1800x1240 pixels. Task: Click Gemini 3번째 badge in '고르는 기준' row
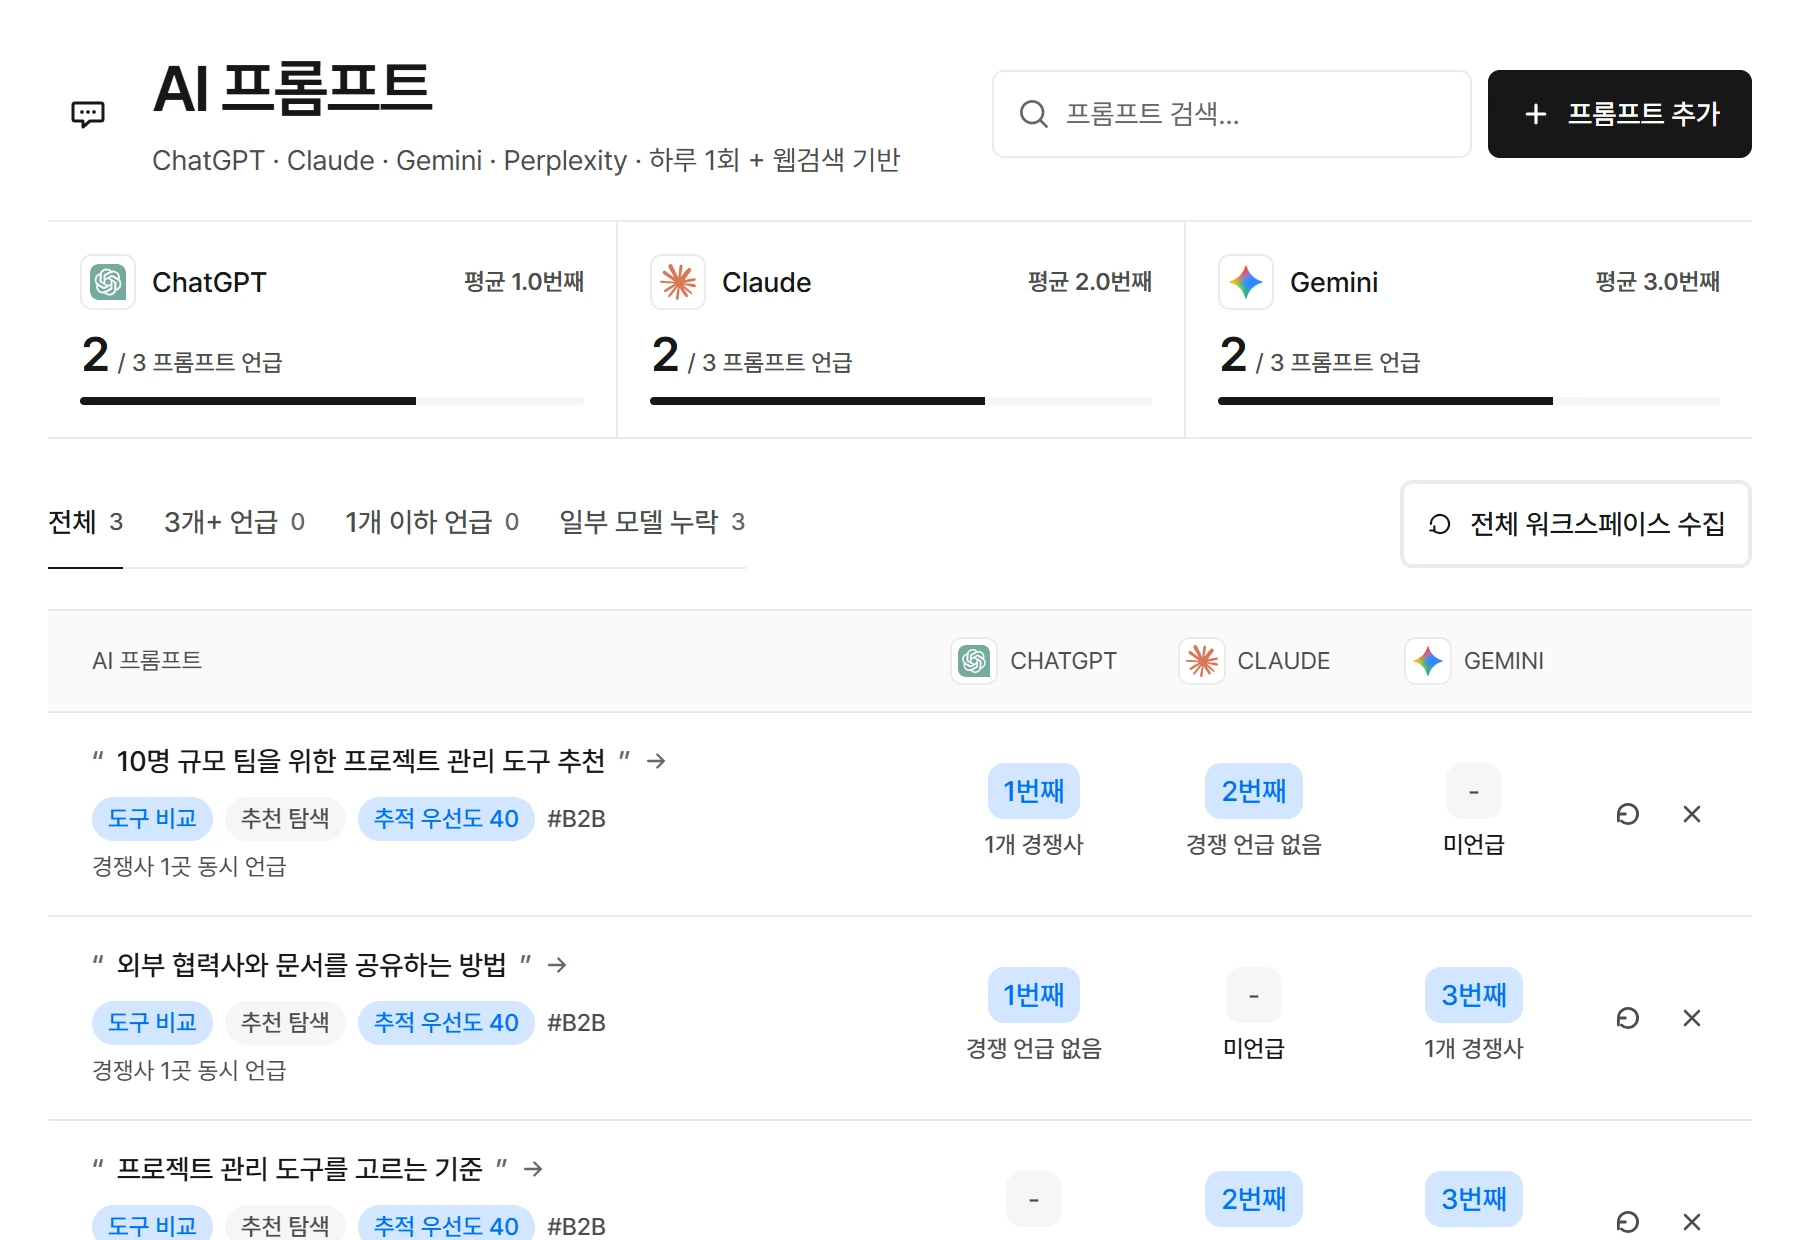click(x=1474, y=1199)
